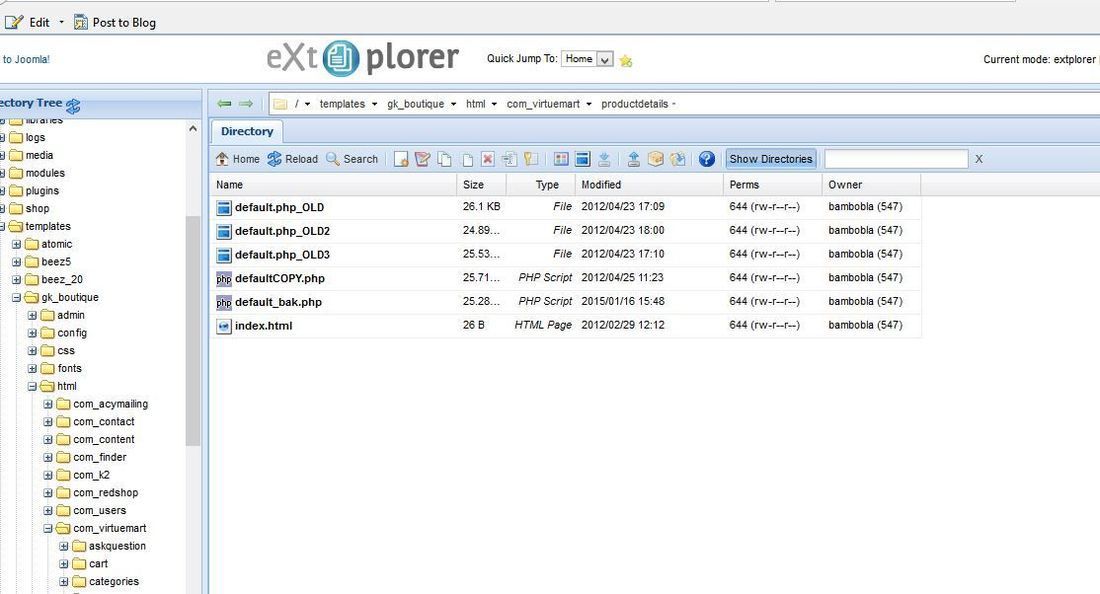Reload the directory listing

(293, 159)
